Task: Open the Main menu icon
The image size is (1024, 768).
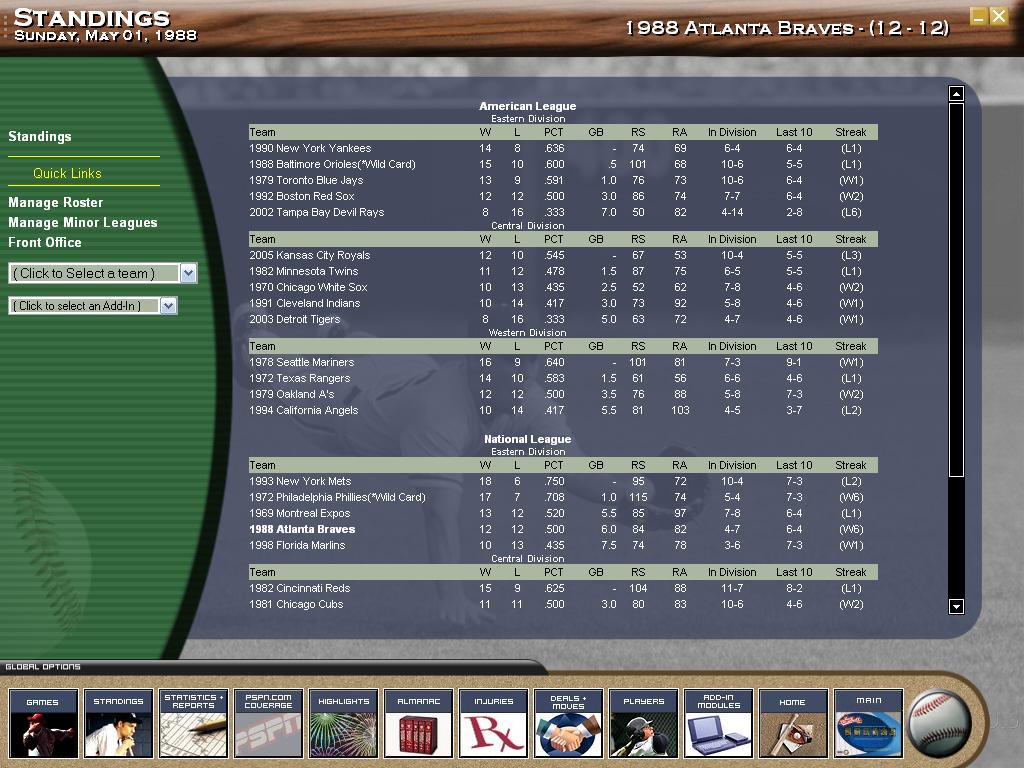Action: pyautogui.click(x=869, y=723)
